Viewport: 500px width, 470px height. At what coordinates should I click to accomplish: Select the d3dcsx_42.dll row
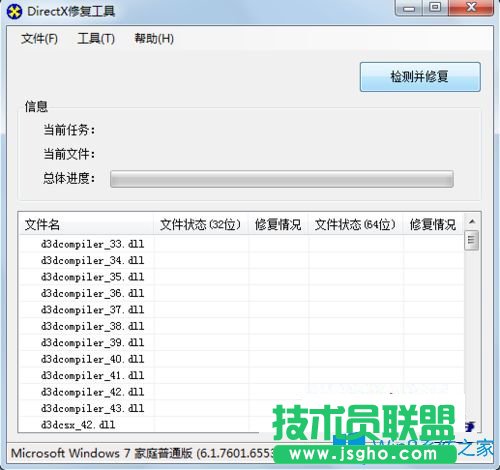(241, 424)
